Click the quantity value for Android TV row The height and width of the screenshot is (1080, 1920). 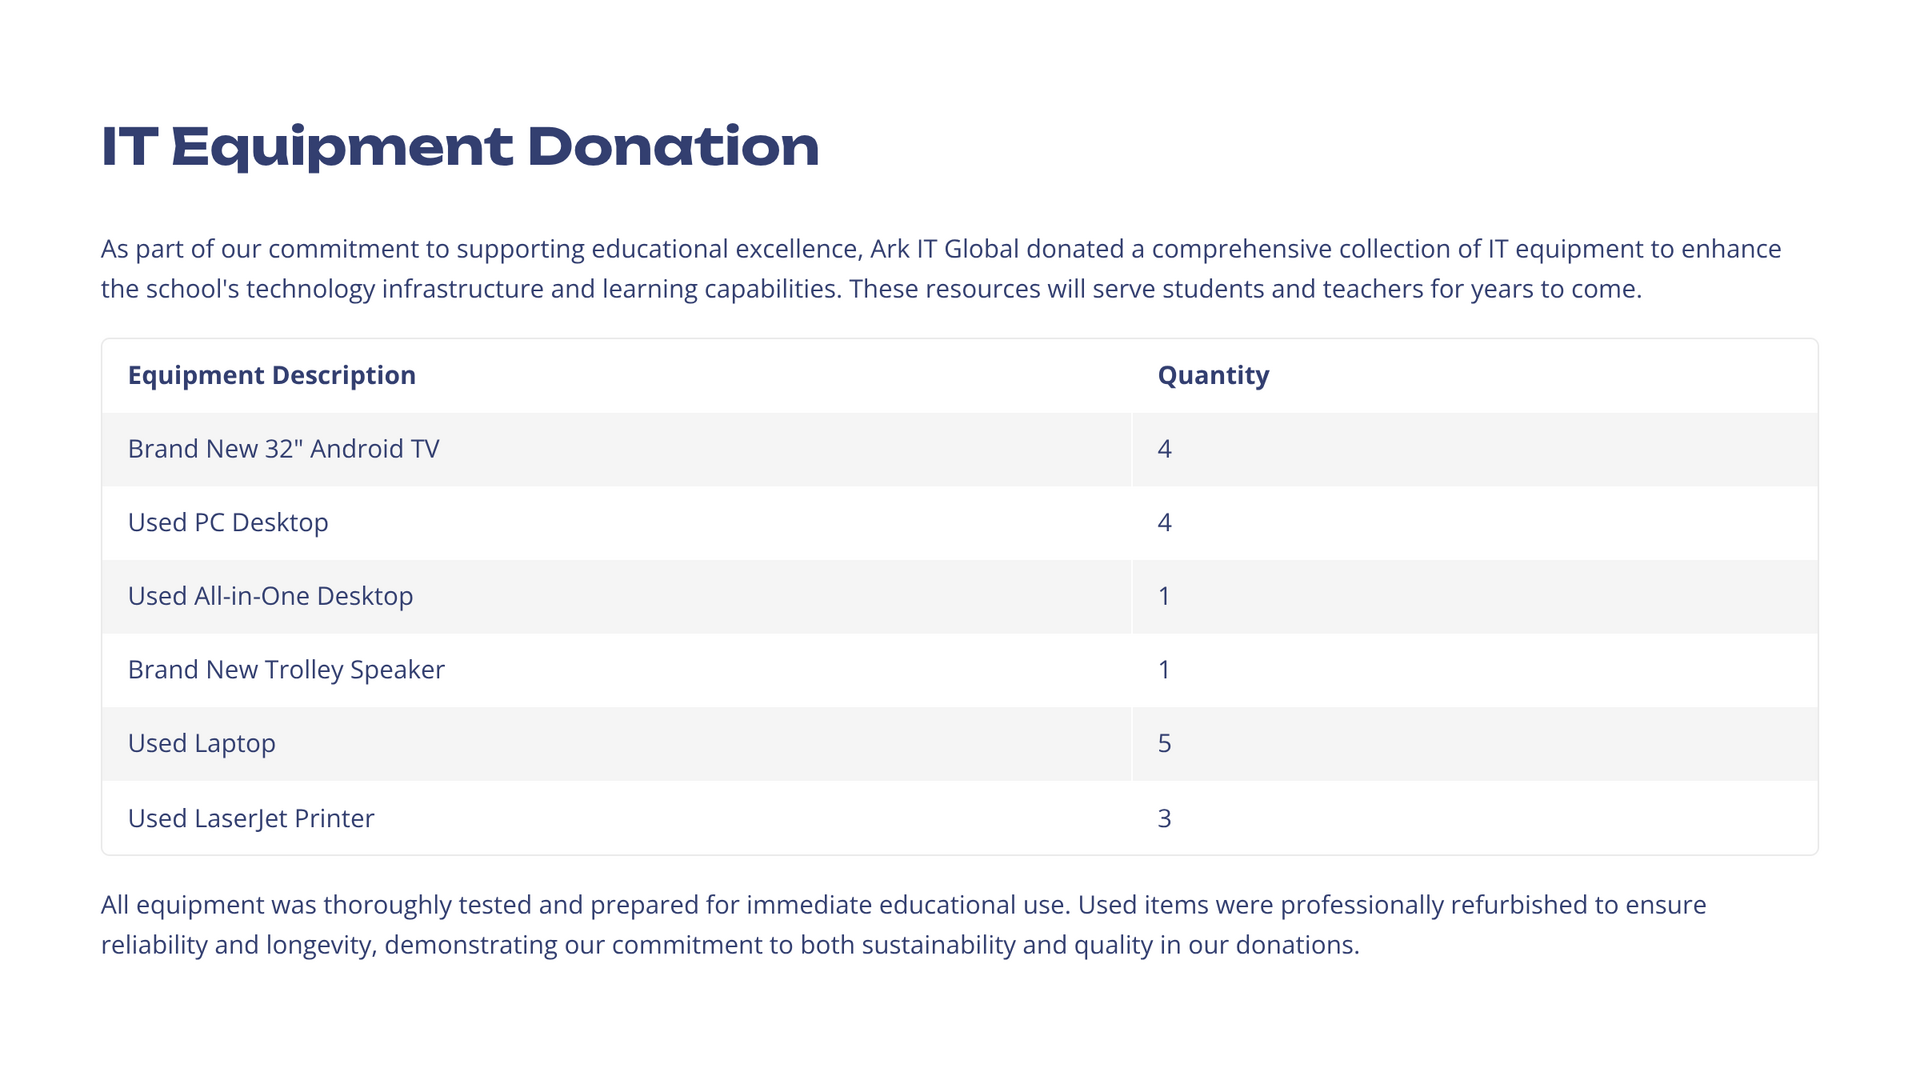tap(1164, 449)
